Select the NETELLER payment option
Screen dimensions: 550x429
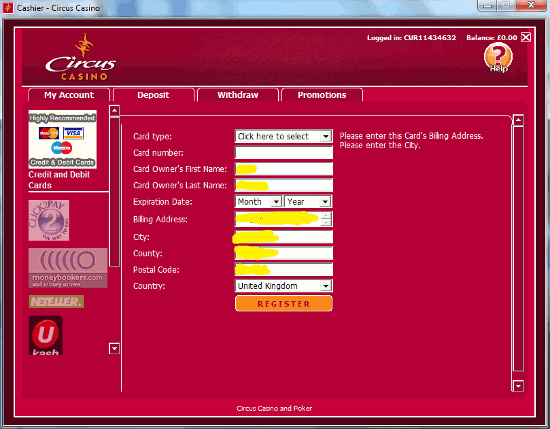pos(56,302)
